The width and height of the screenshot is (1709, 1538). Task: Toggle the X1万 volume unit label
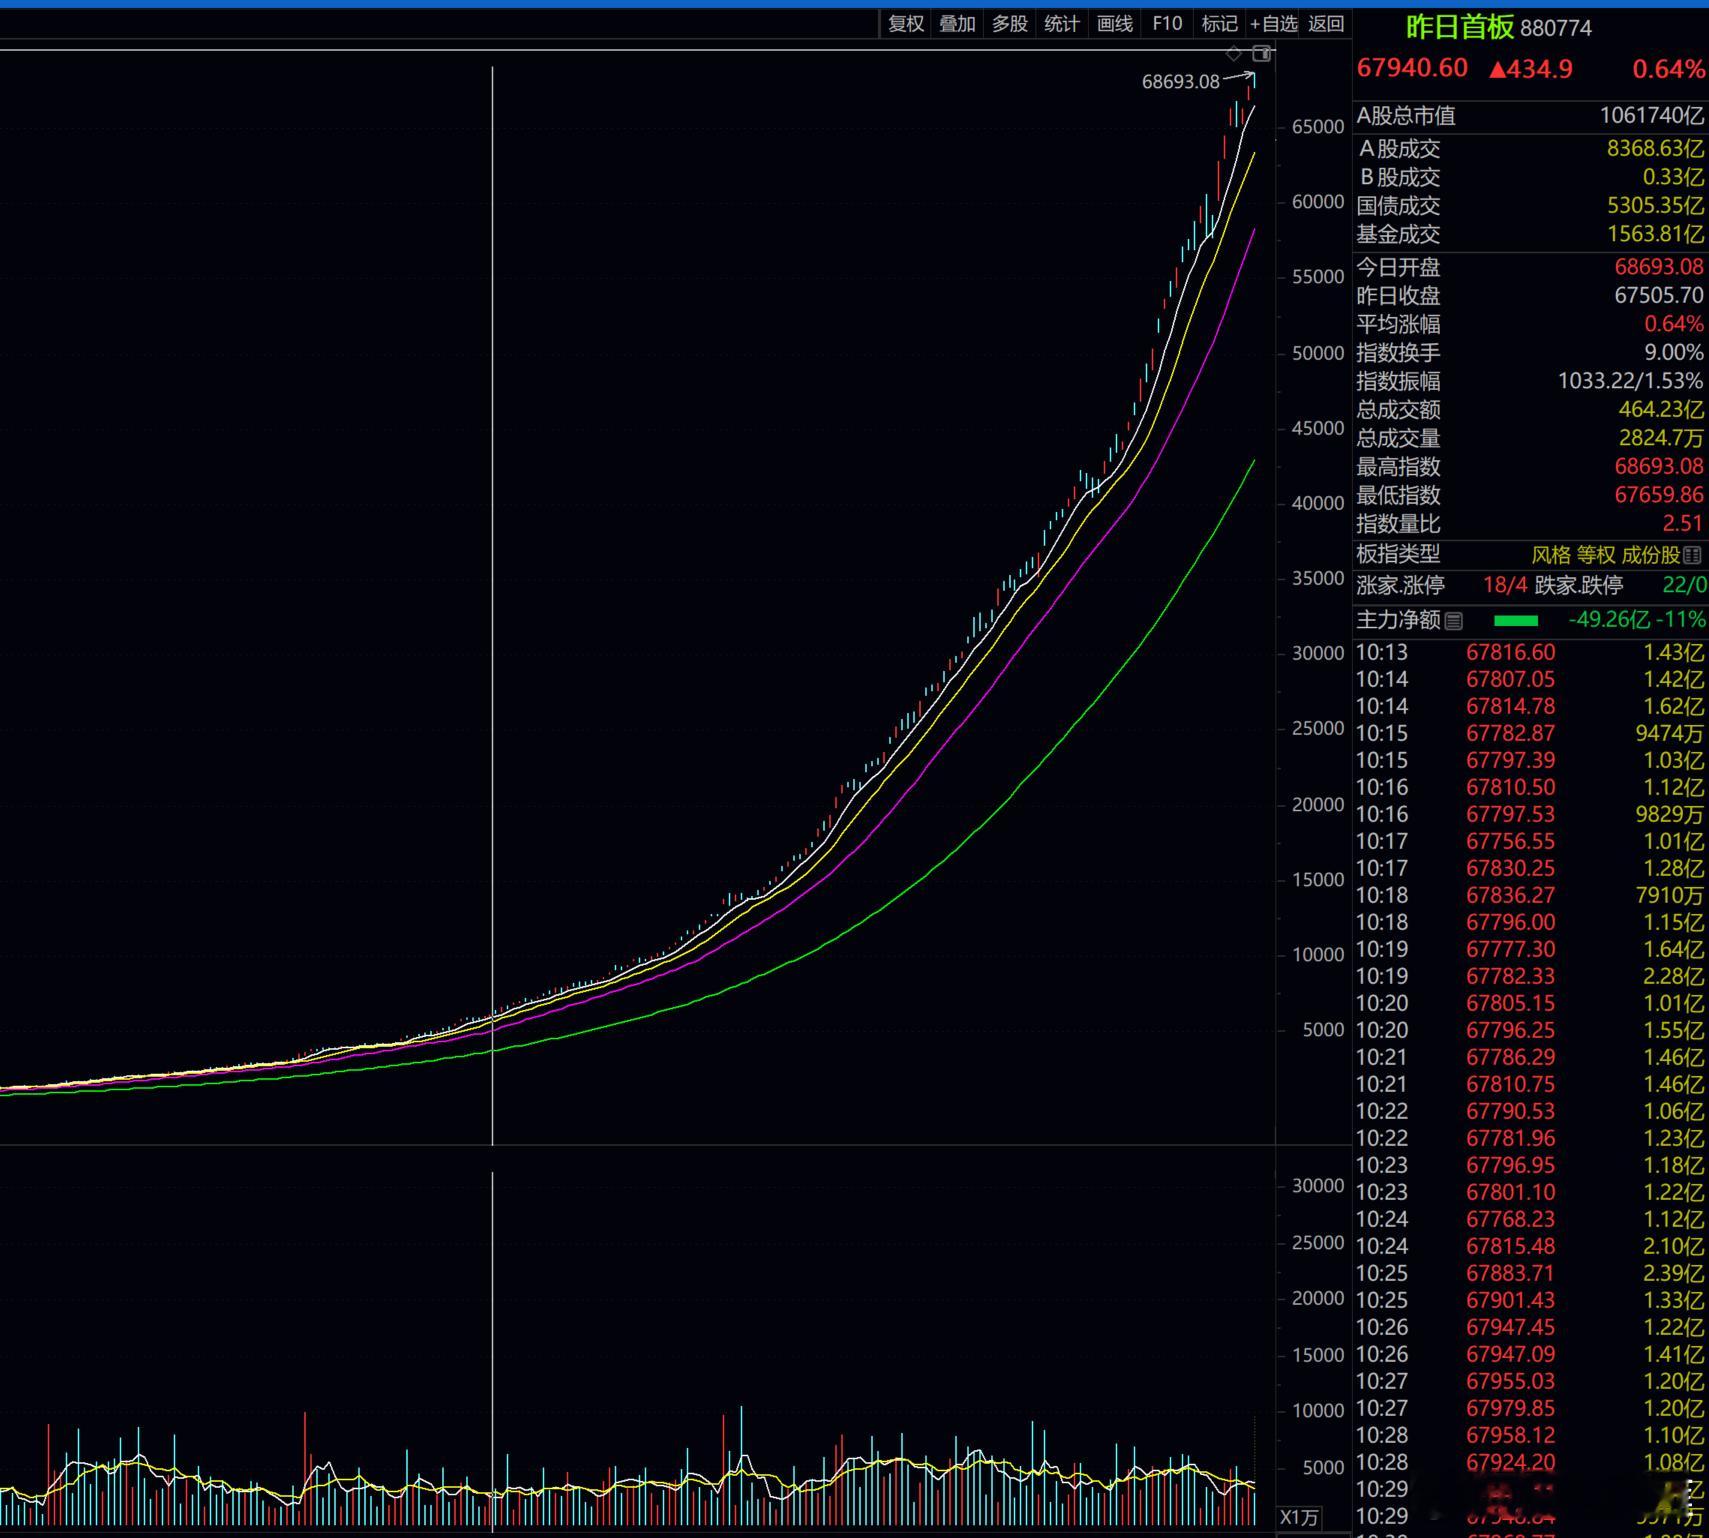pos(1300,1518)
